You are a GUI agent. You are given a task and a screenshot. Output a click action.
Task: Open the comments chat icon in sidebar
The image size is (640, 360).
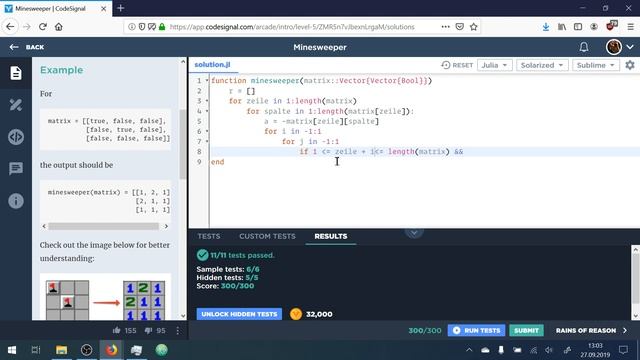(x=16, y=168)
